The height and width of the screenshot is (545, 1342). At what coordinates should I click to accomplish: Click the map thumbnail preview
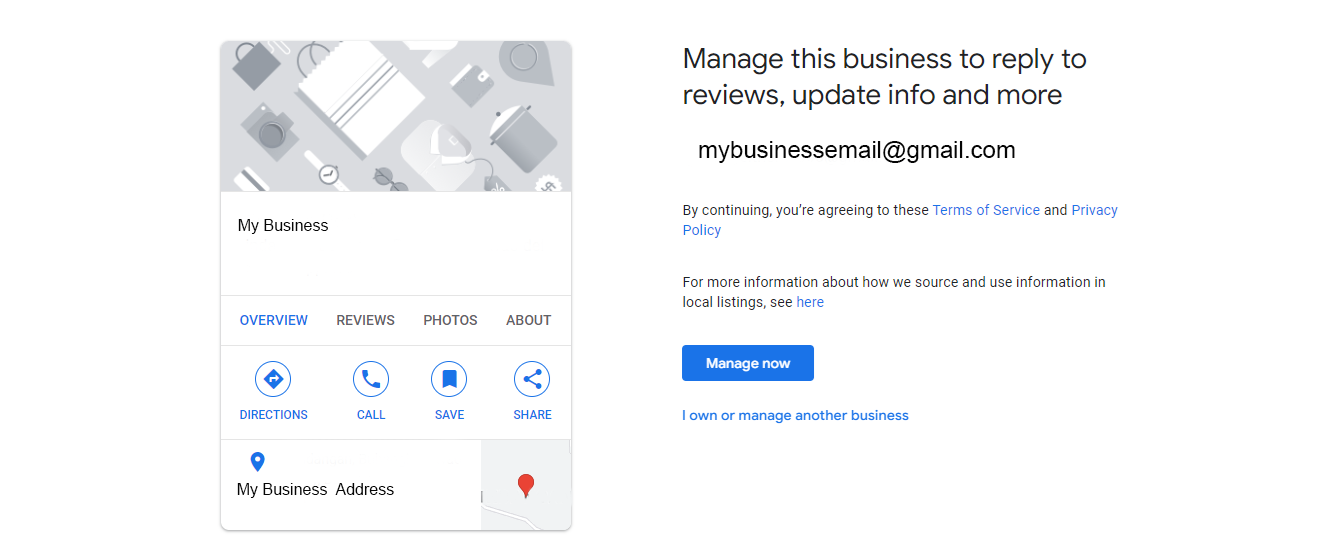(526, 485)
